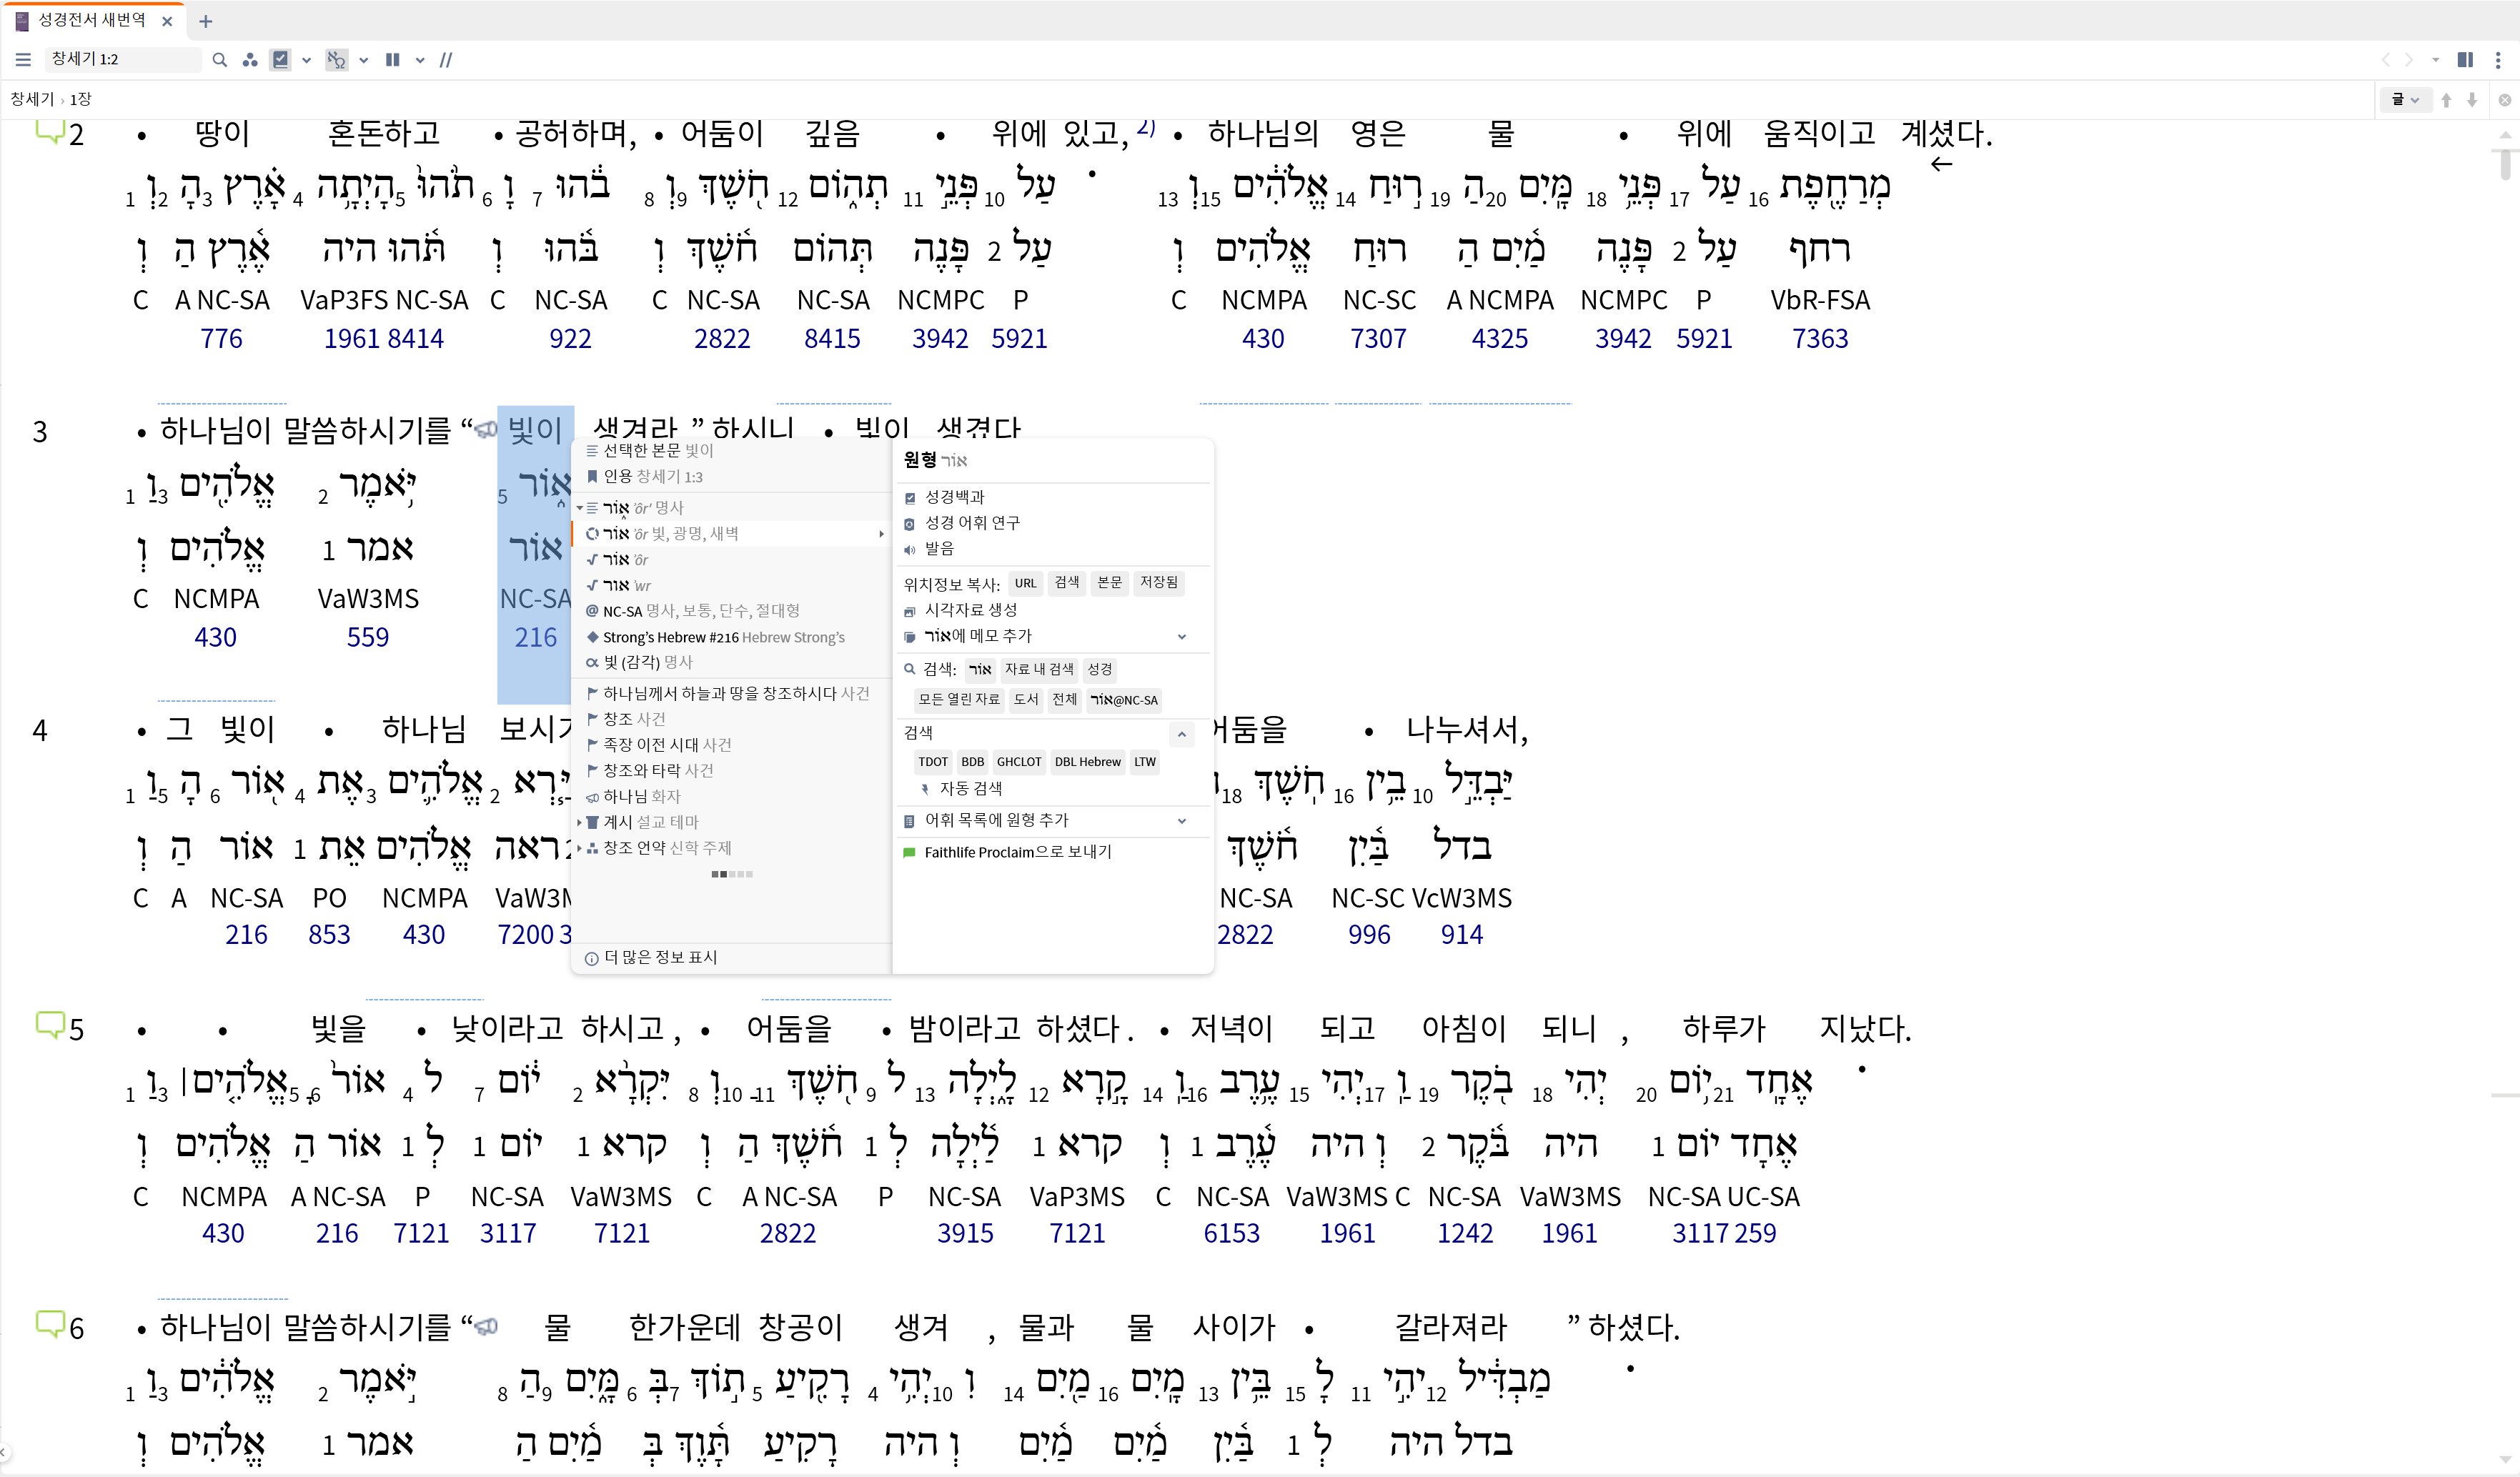Screen dimensions: 2520x1477
Task: Expand the 창조 언약 신학 주제 item
Action: 580,848
